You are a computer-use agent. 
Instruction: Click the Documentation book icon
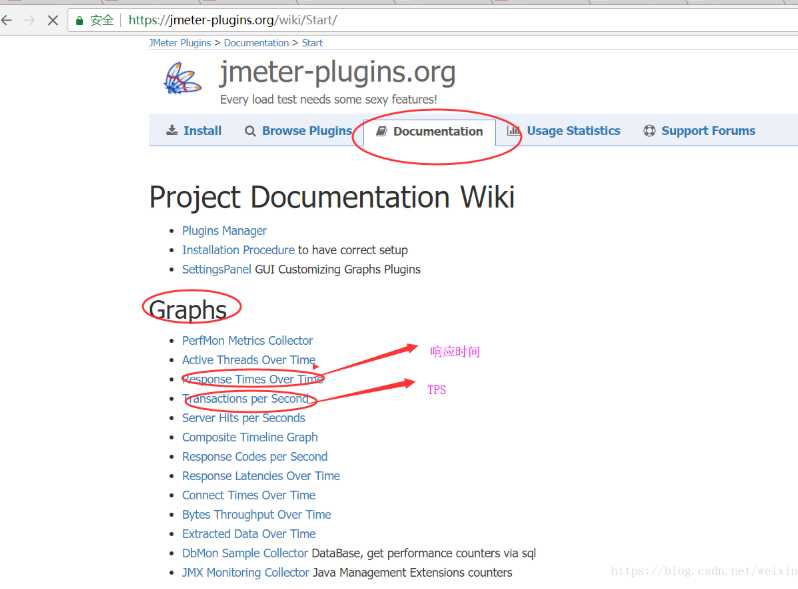tap(381, 131)
